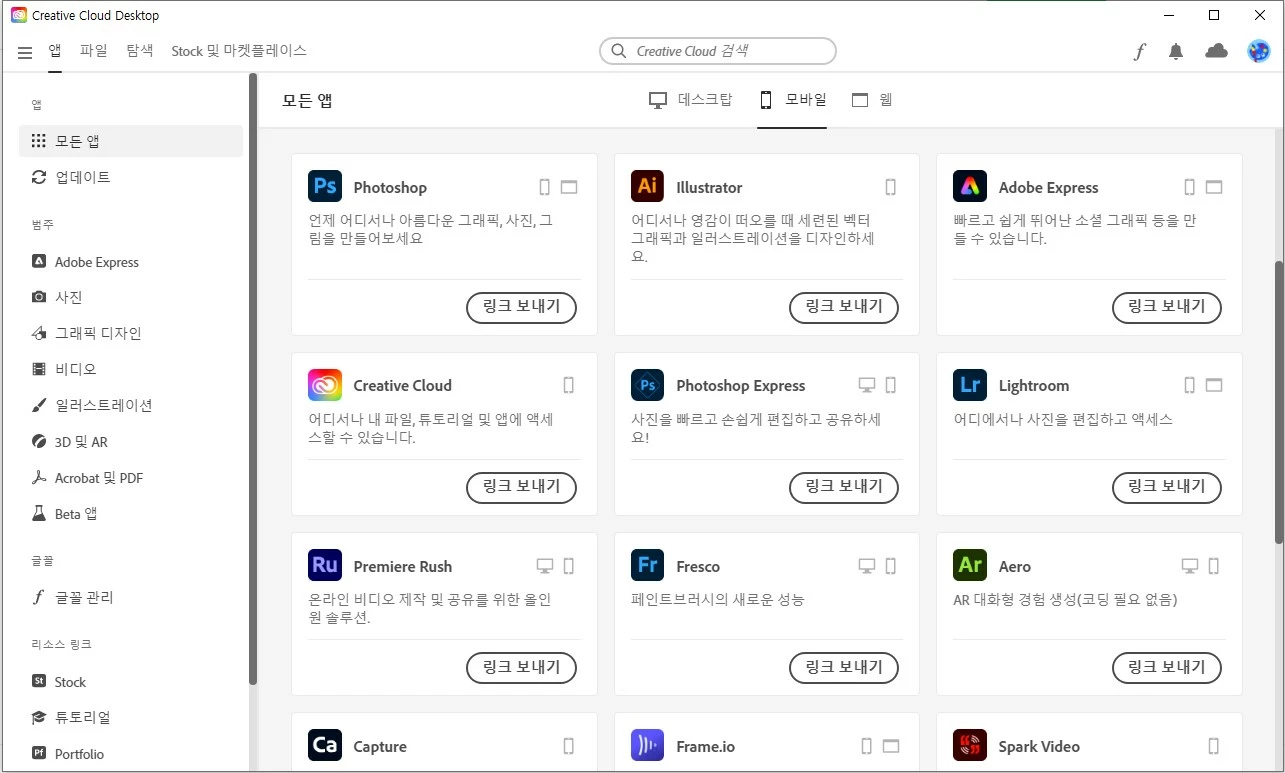Send link for Creative Cloud app
The width and height of the screenshot is (1285, 773).
[522, 487]
